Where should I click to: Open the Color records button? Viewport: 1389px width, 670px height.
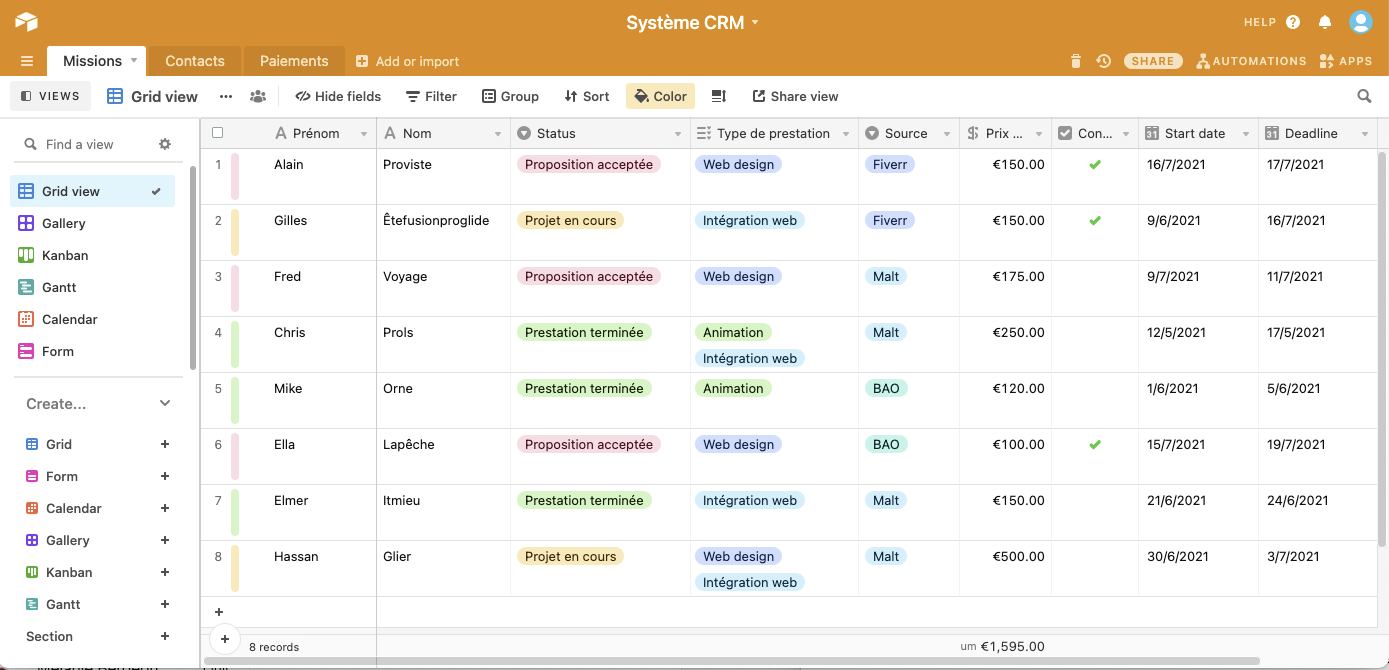point(660,96)
